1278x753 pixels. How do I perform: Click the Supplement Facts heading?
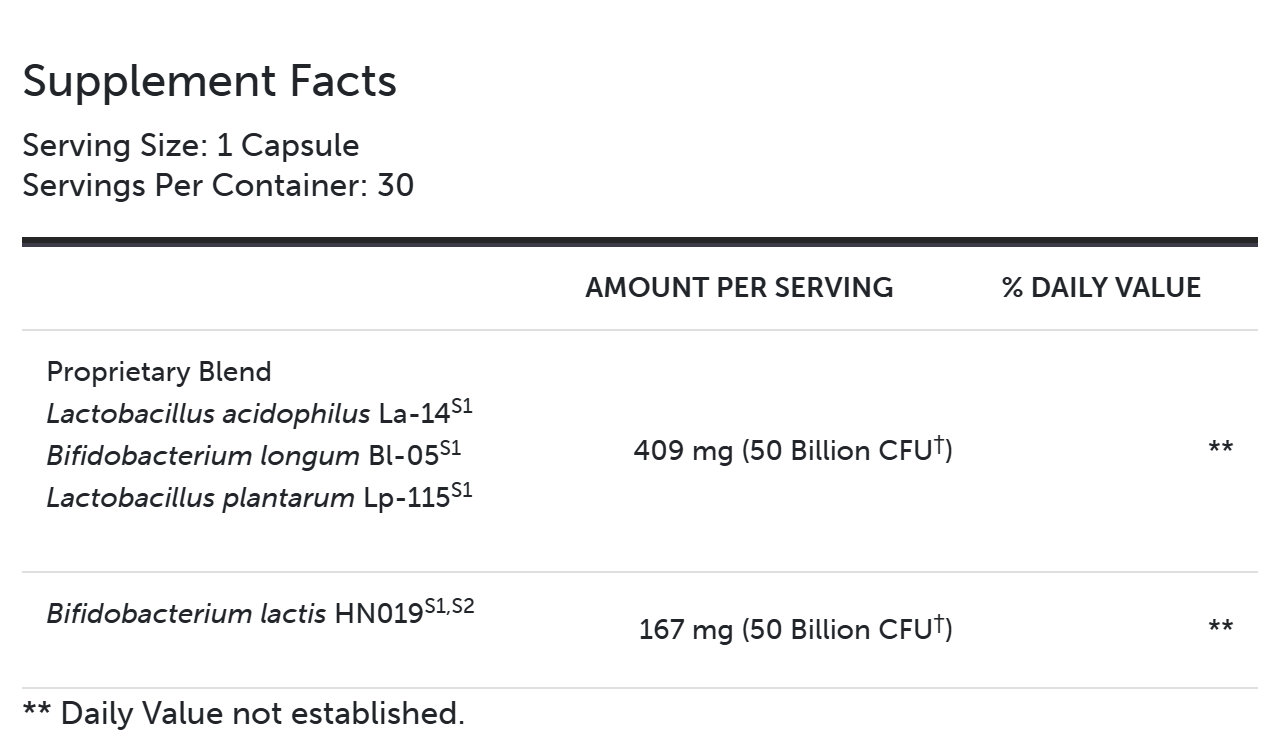pos(209,81)
